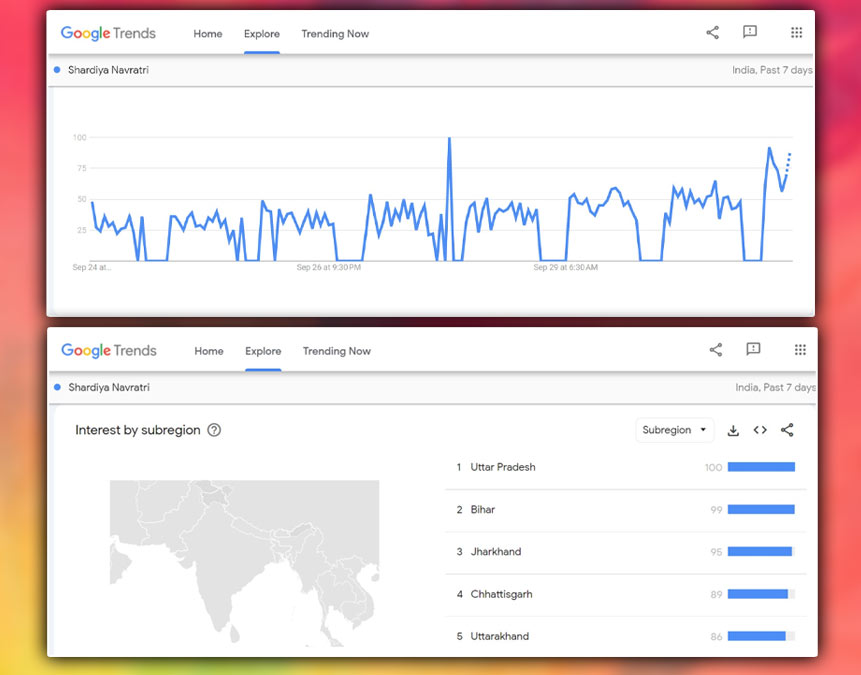
Task: Open the Subregion dropdown
Action: [675, 429]
